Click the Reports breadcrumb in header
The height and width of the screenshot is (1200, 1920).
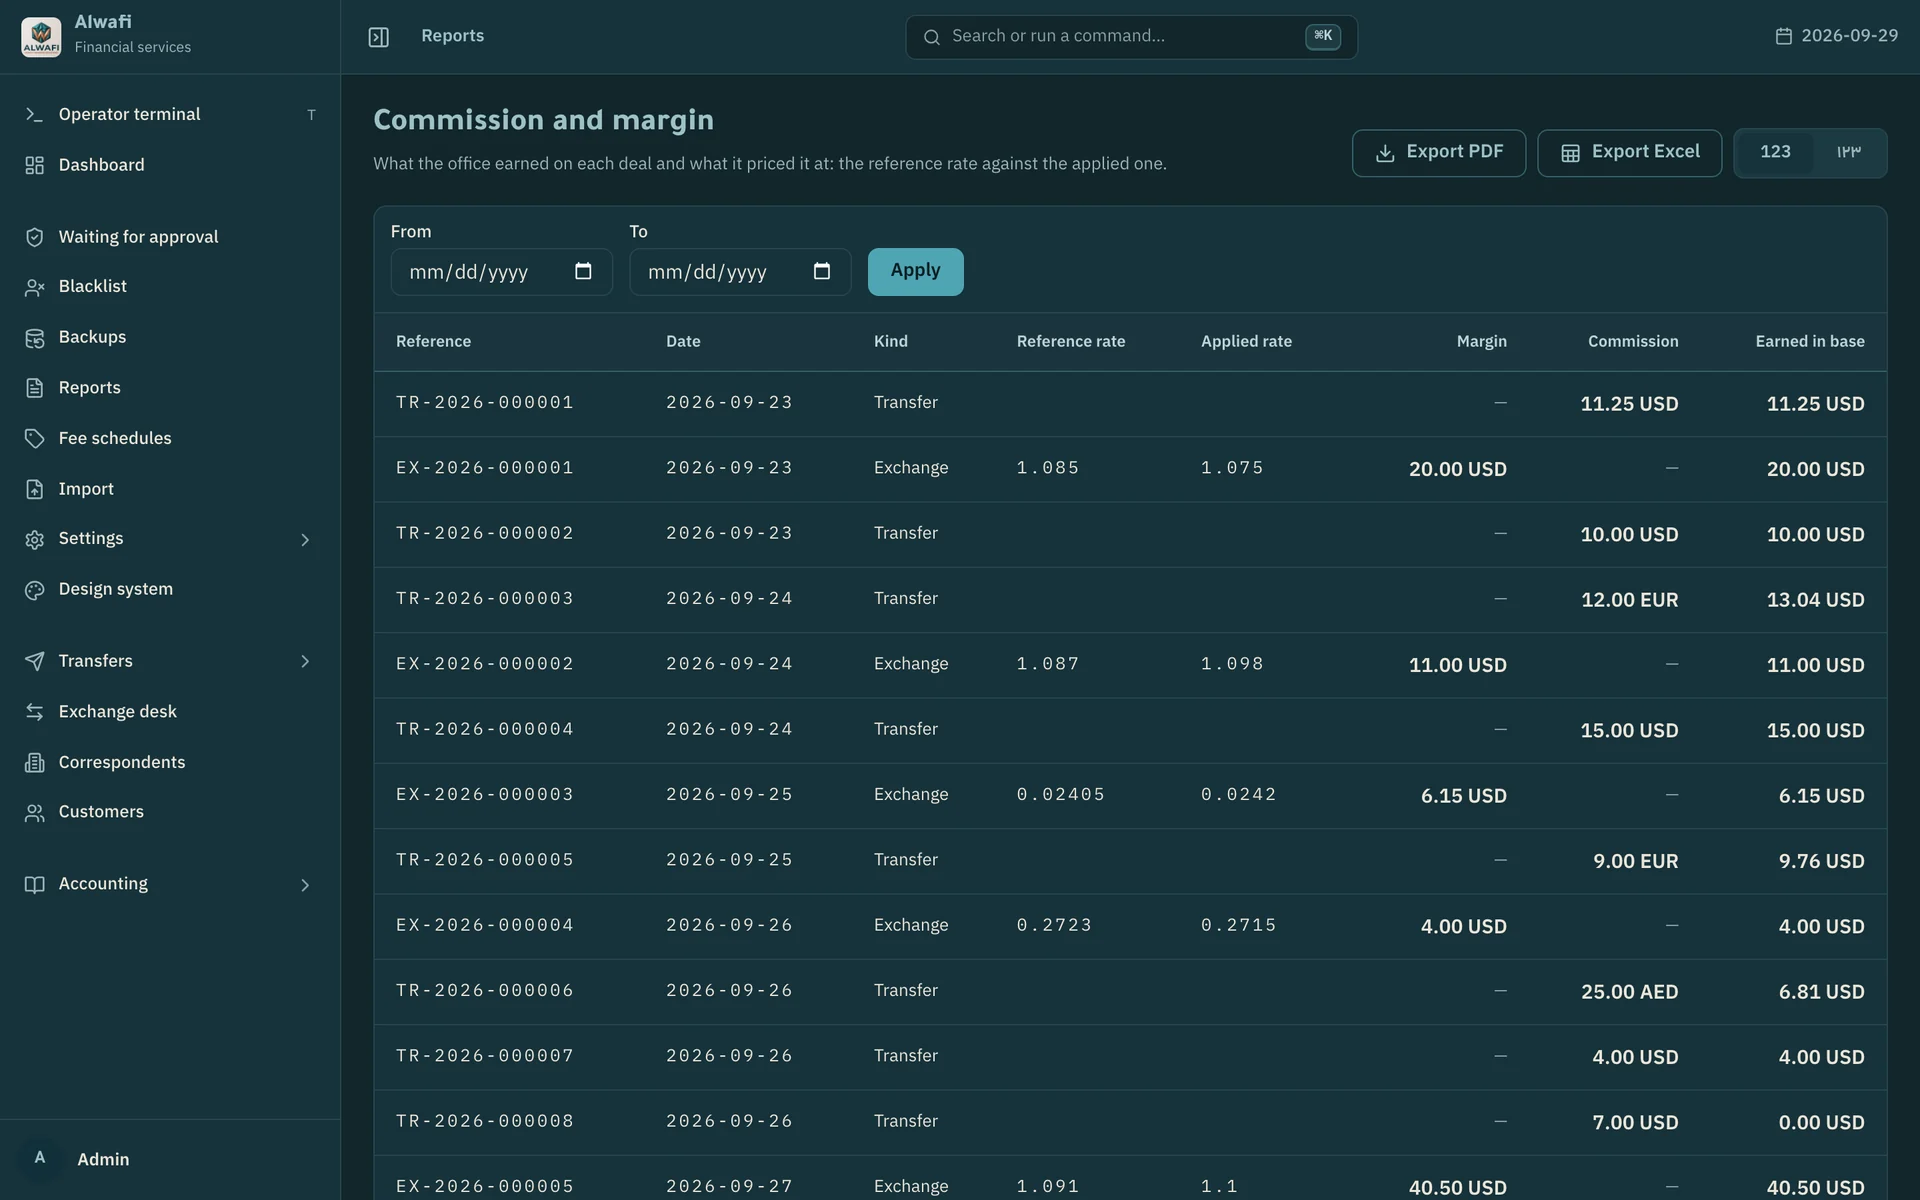click(452, 36)
